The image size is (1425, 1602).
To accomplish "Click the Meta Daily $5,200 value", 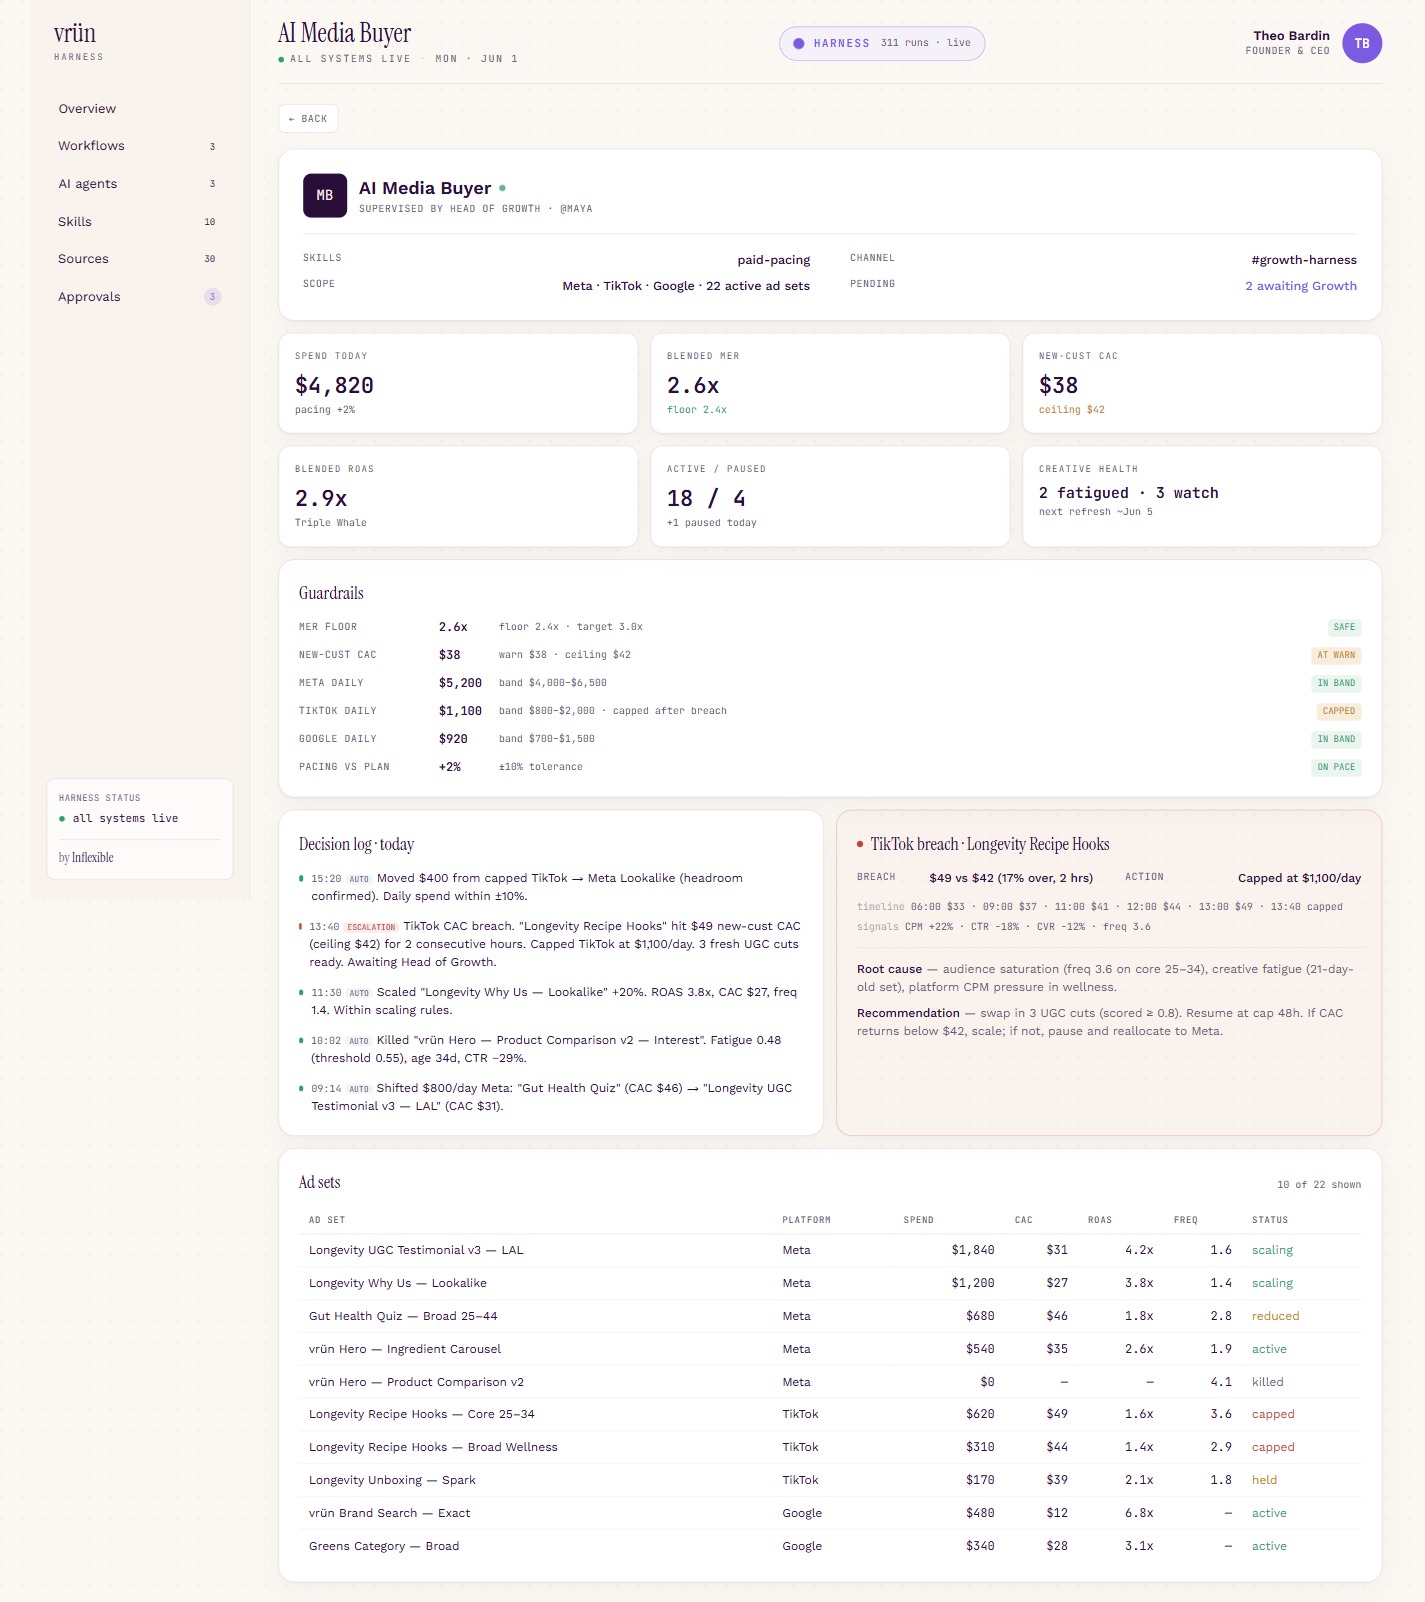I will click(460, 683).
